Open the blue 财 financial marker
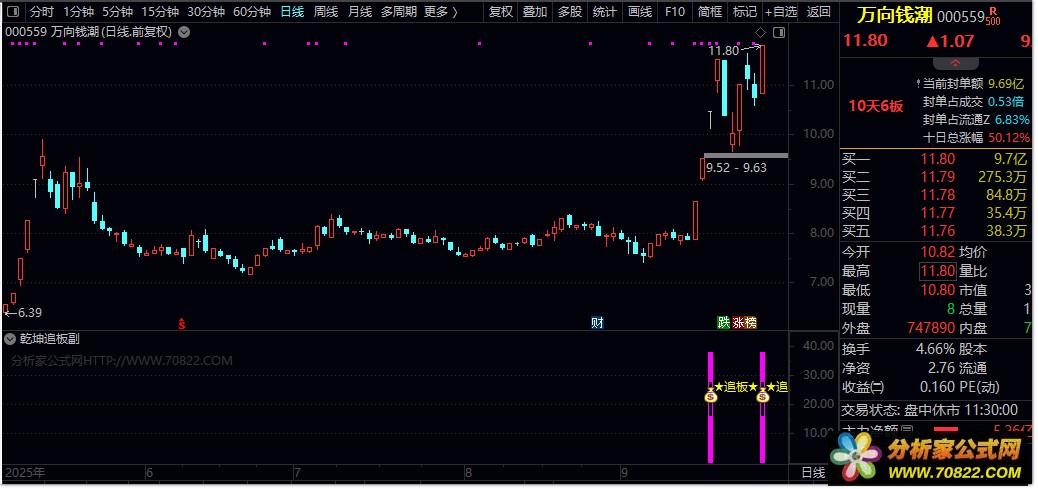The height and width of the screenshot is (489, 1038). 597,323
